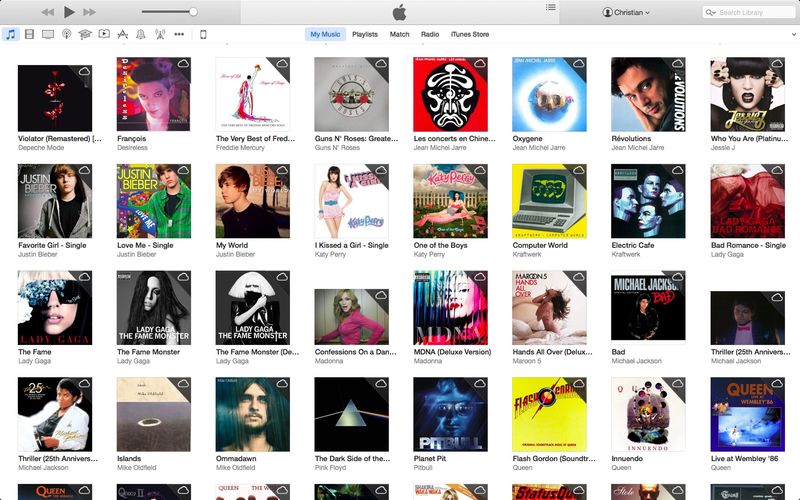Click the iCloud icon on Innuendo album

(x=678, y=384)
